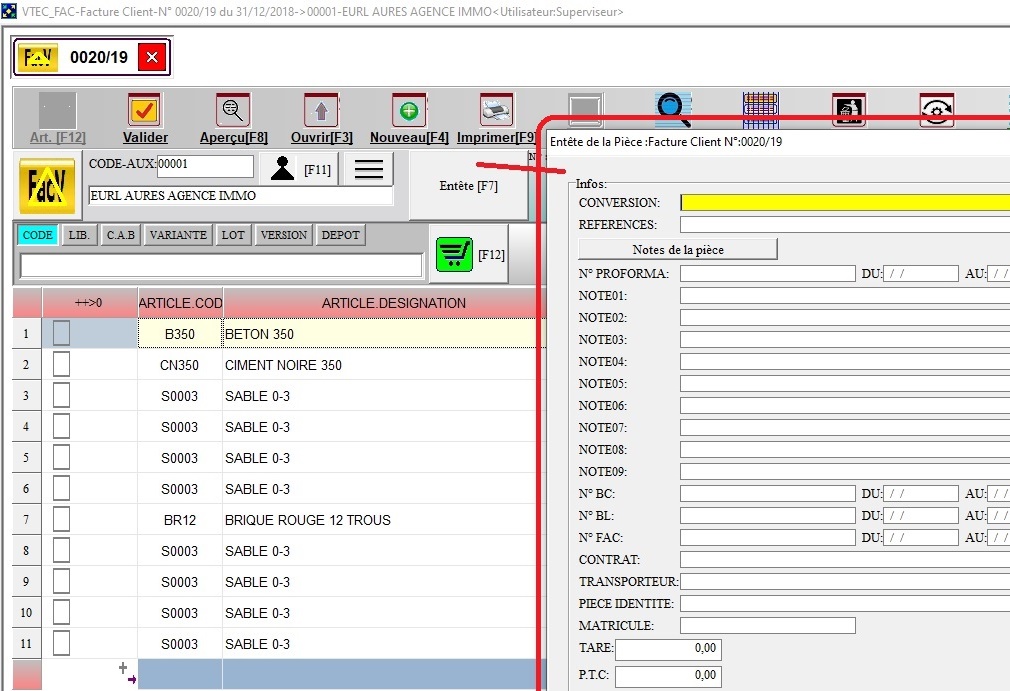Open the Aperçu [F8] preview icon
The width and height of the screenshot is (1010, 691).
[233, 110]
